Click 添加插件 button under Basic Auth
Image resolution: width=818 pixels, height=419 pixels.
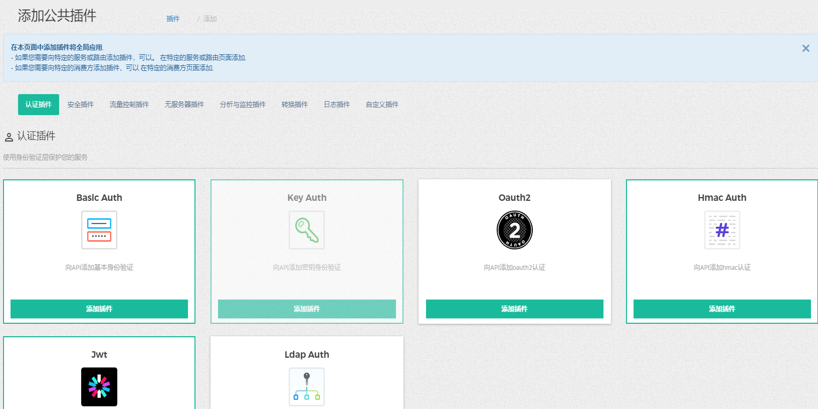coord(99,309)
